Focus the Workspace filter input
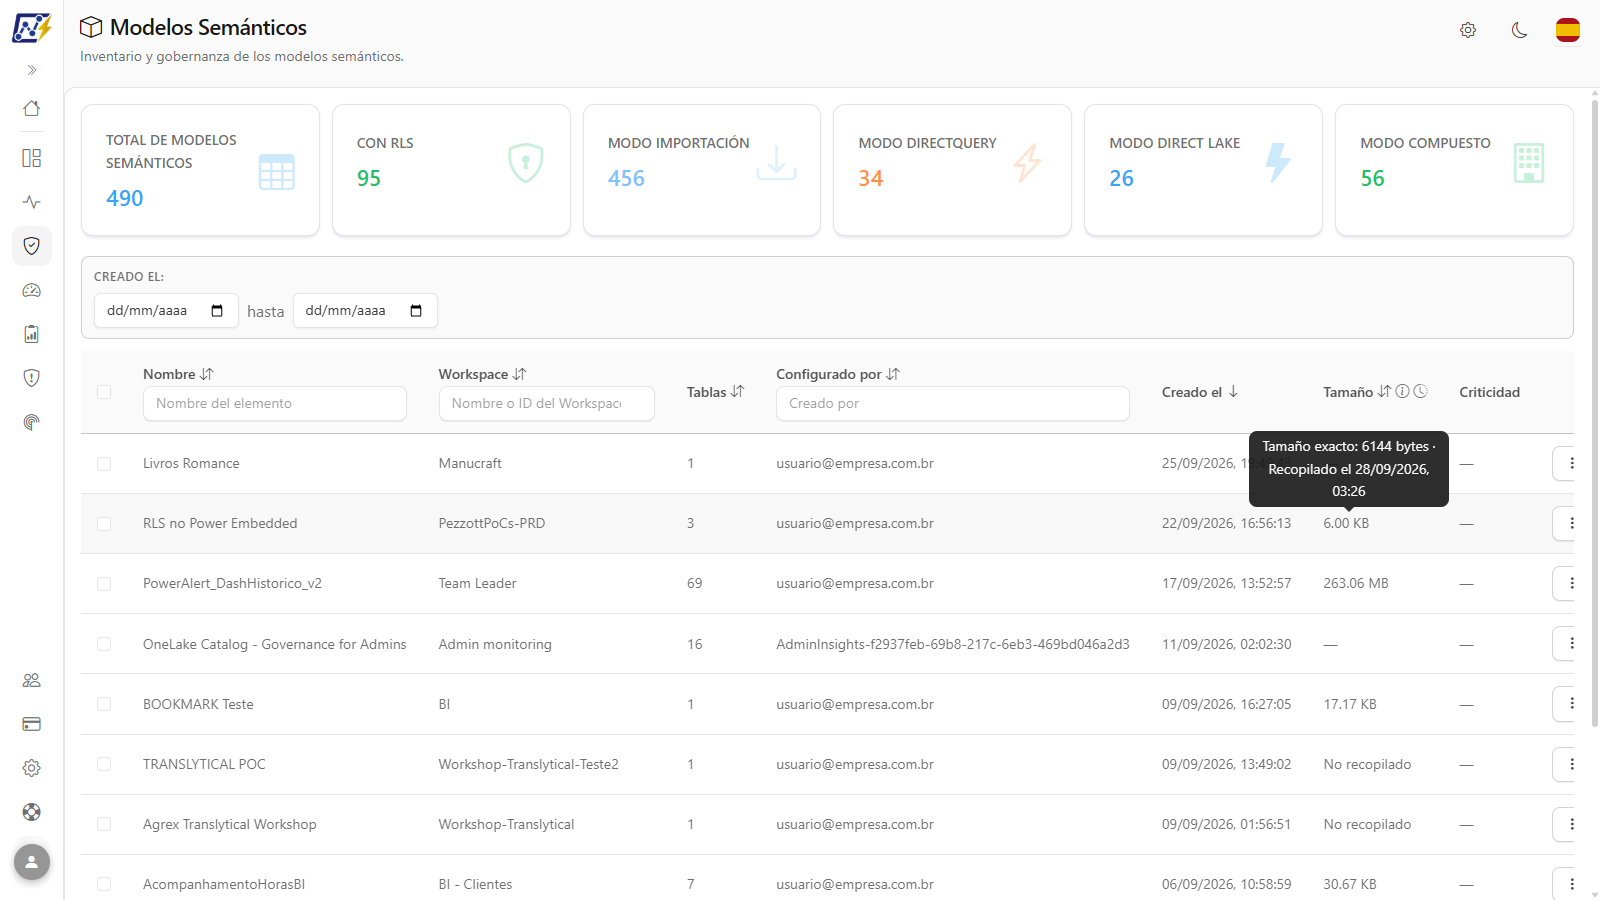This screenshot has width=1600, height=900. click(547, 403)
